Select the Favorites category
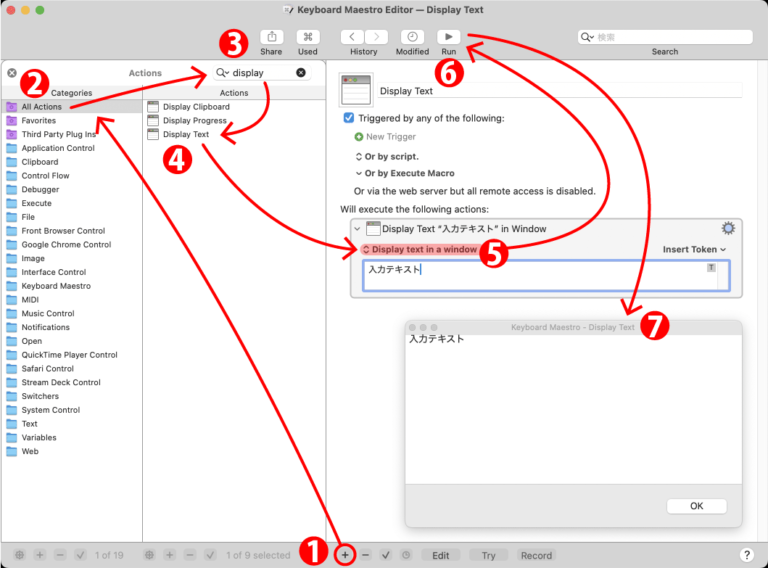 point(38,120)
